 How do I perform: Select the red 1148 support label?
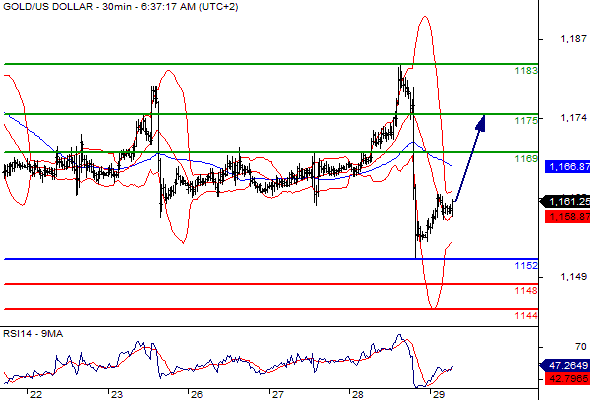pos(526,290)
